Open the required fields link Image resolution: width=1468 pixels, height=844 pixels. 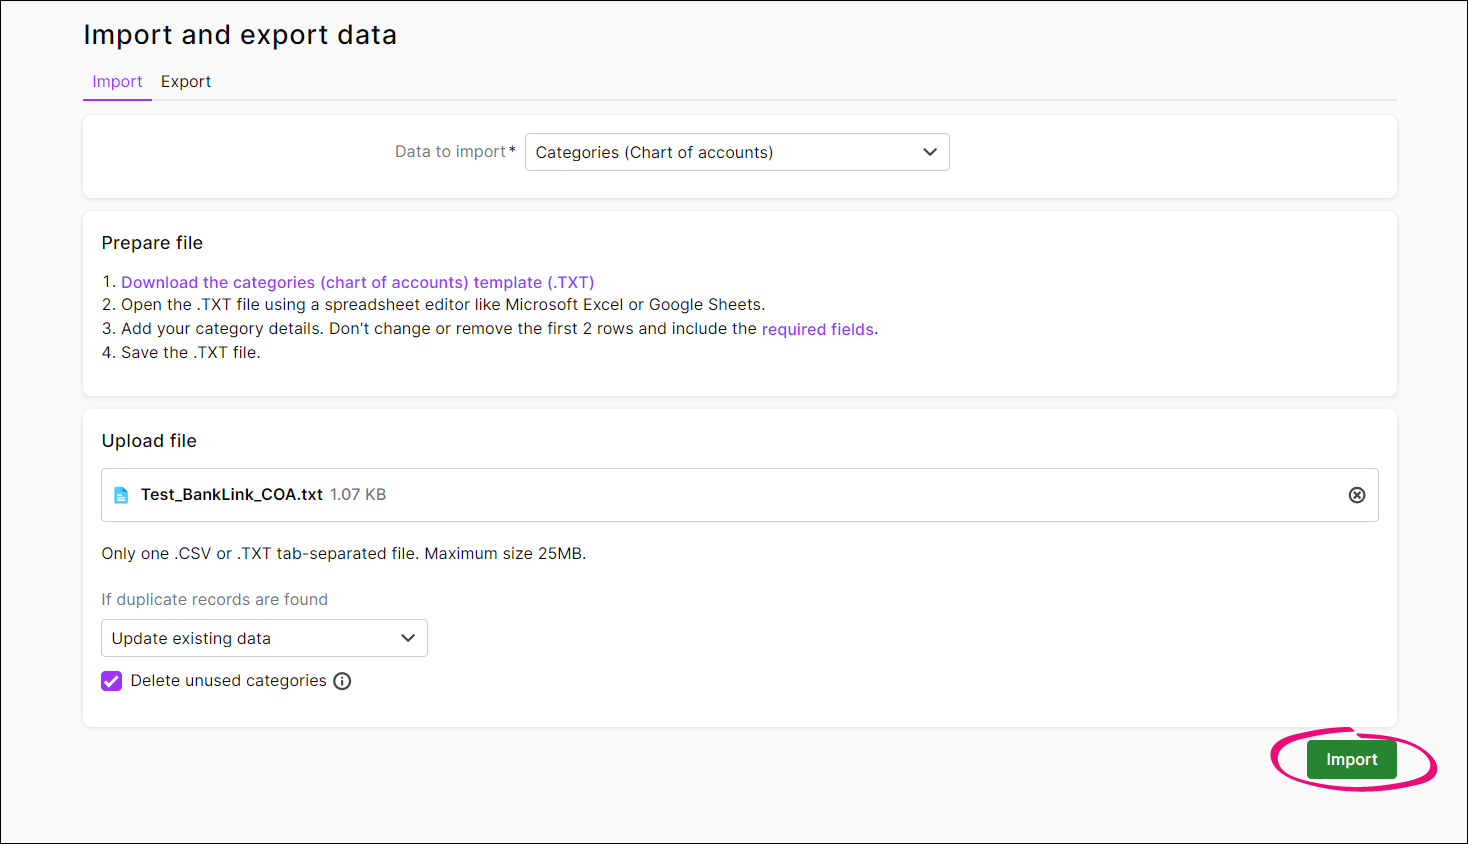tap(817, 329)
